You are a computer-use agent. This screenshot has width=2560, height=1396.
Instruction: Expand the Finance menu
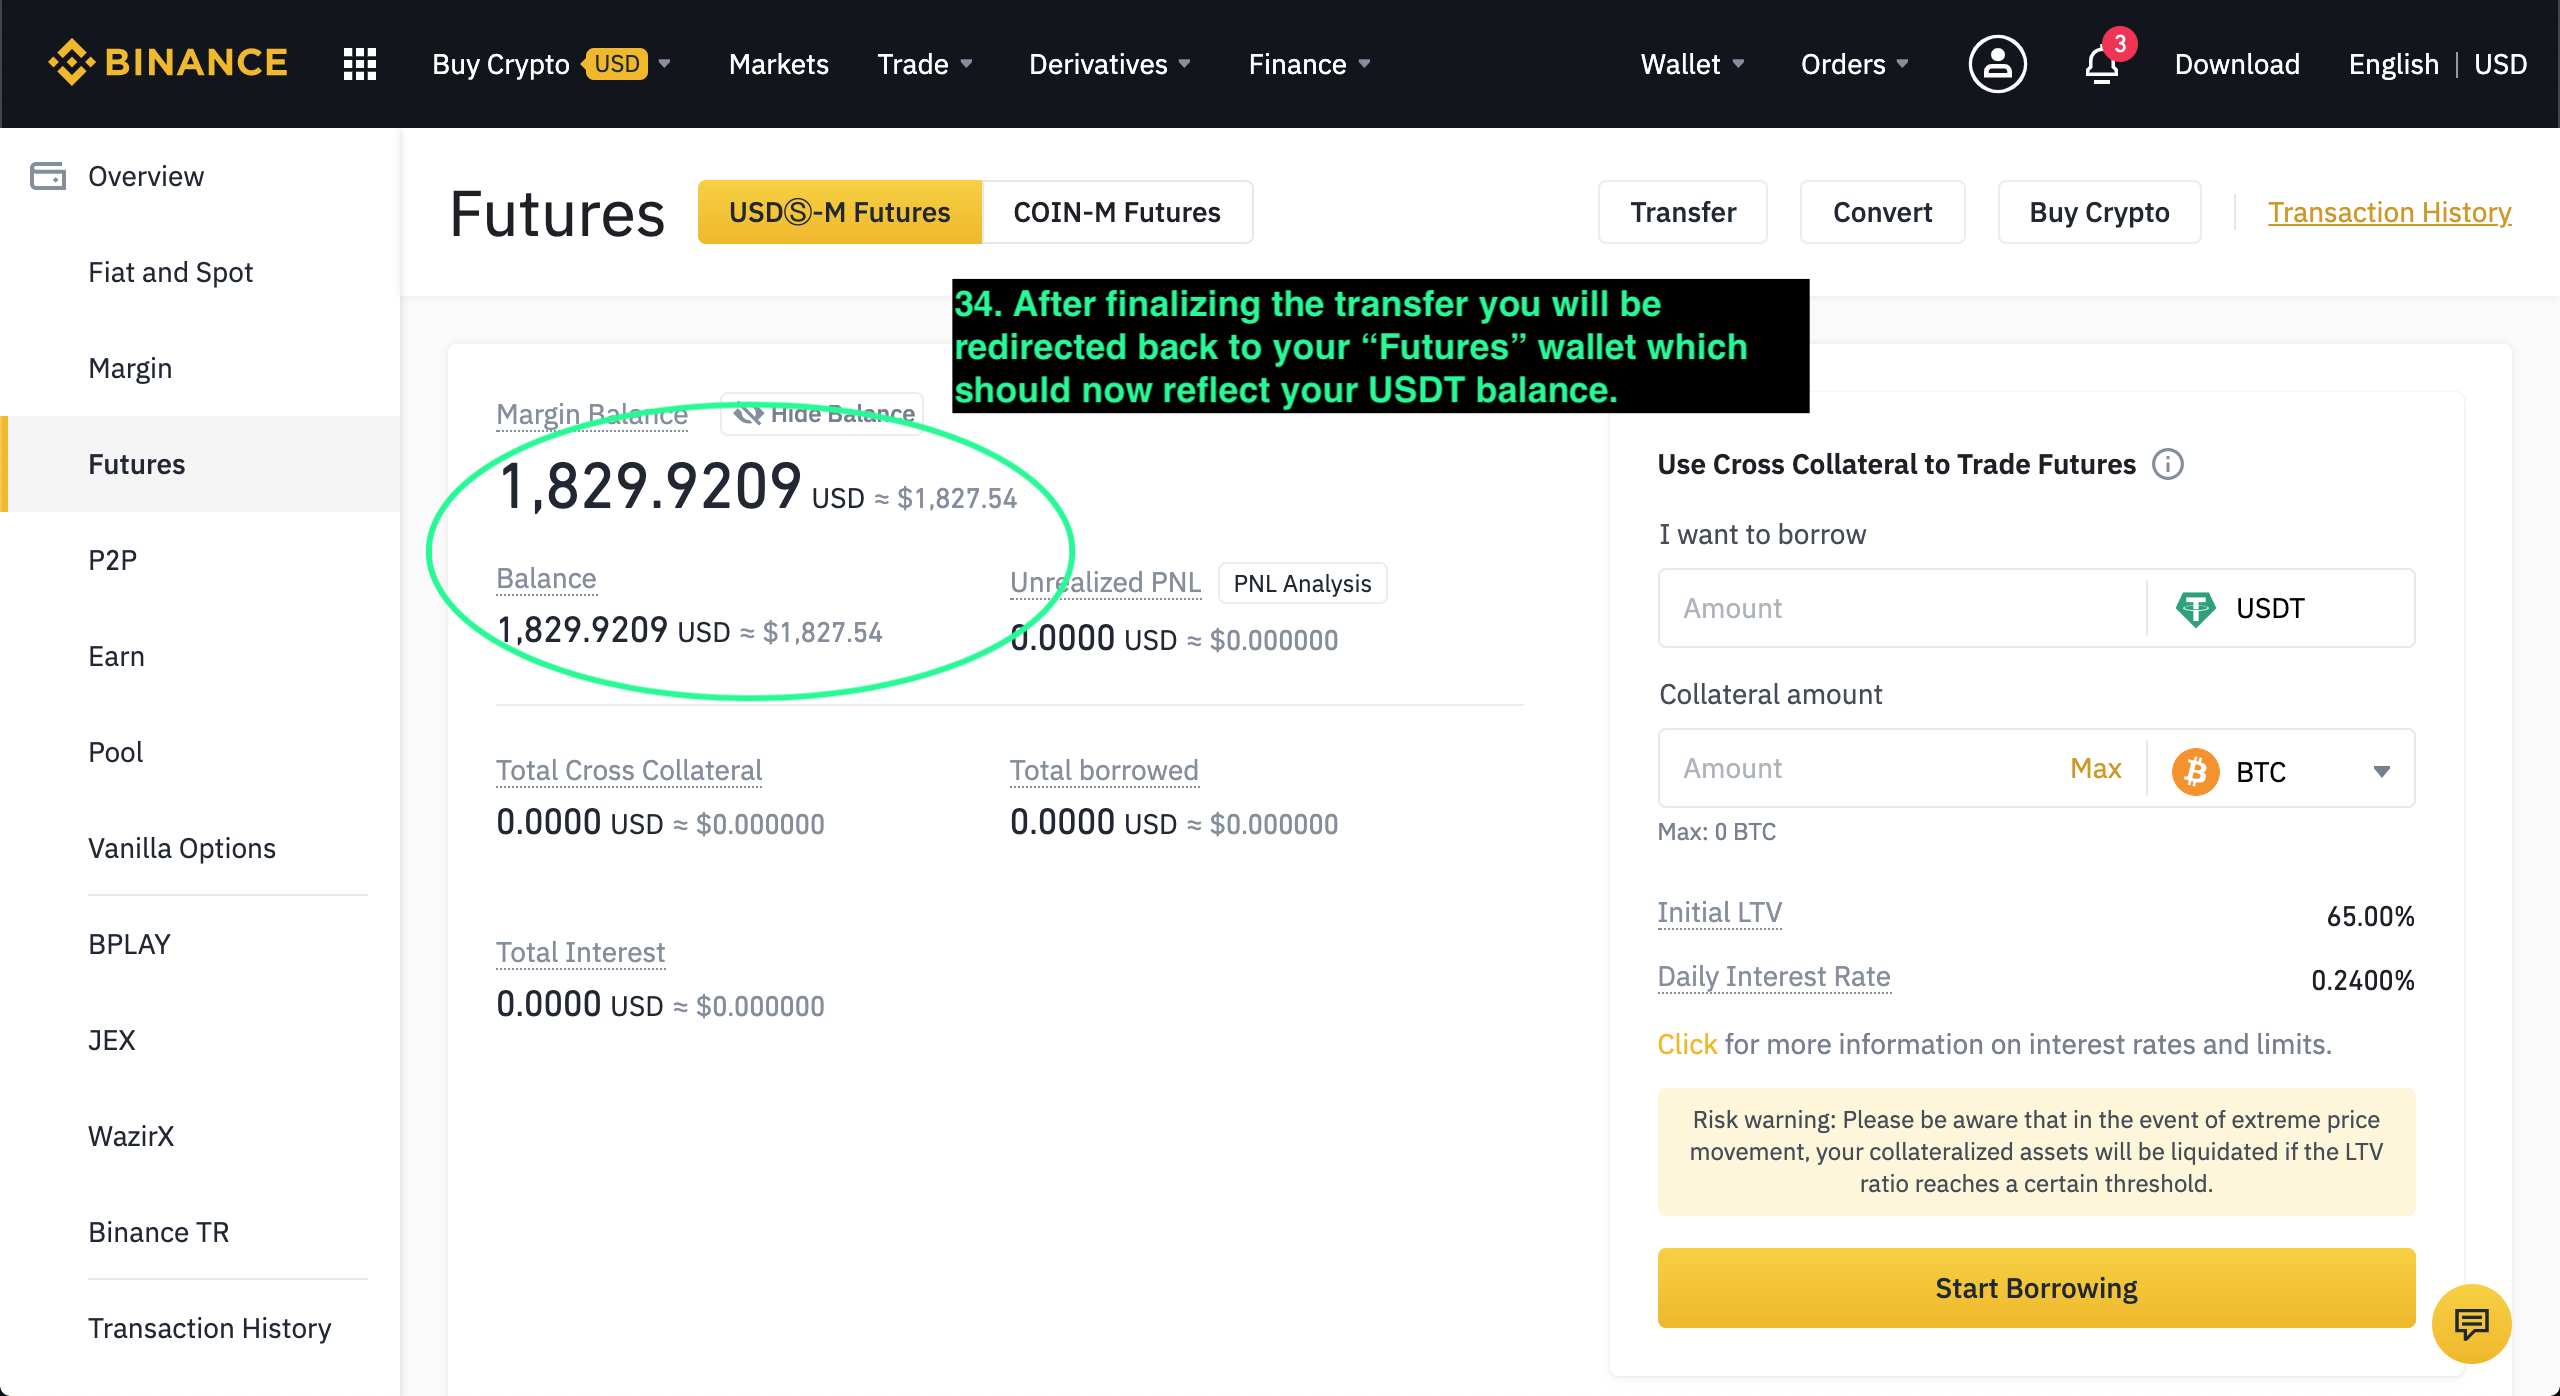[1310, 64]
